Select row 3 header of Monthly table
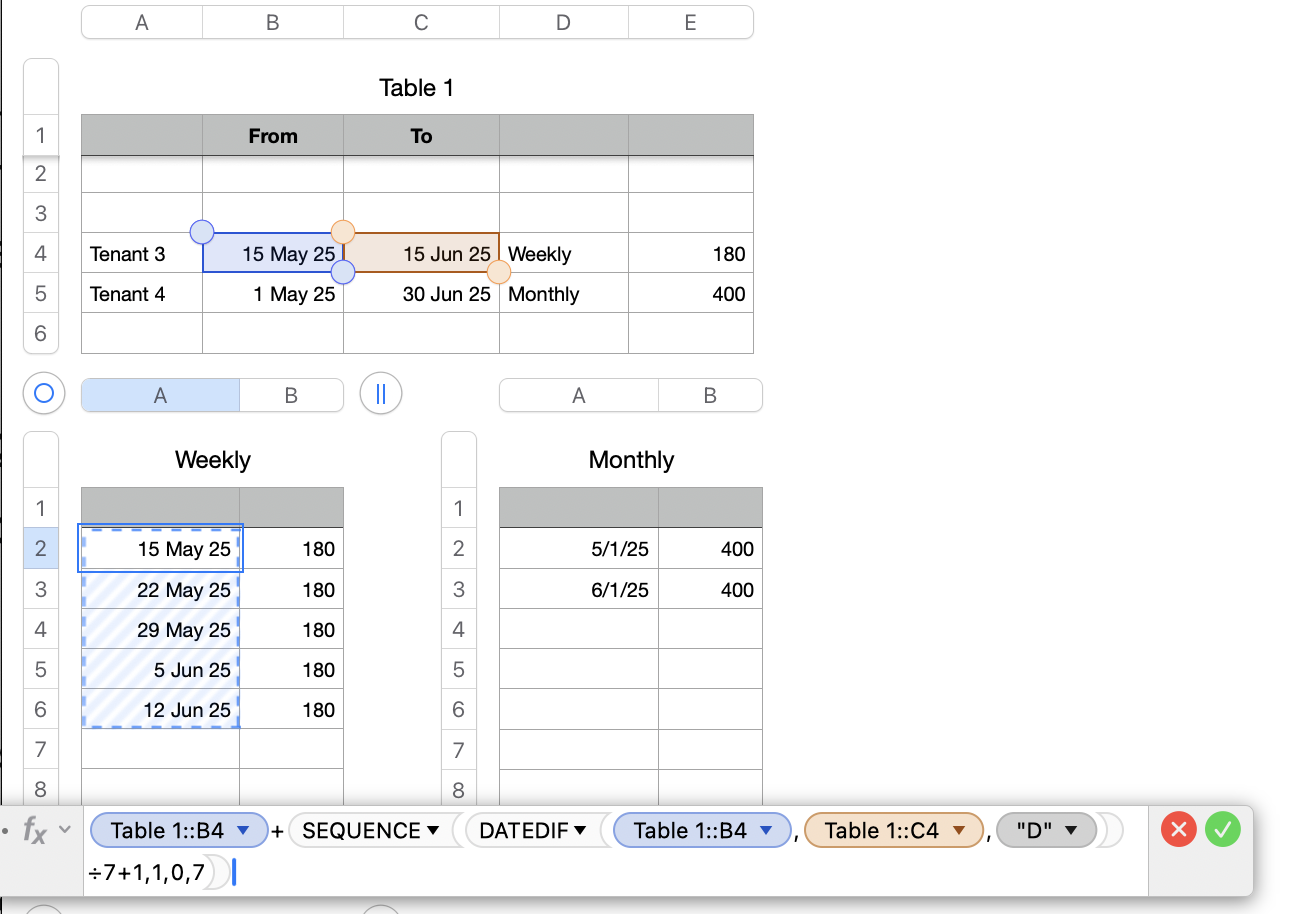1294x914 pixels. pos(459,589)
